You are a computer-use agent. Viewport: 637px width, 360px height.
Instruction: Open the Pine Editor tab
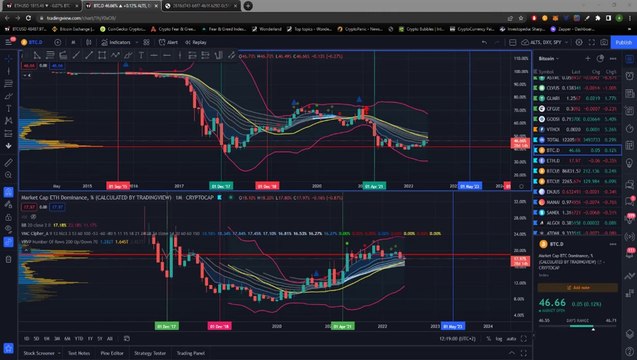tap(112, 353)
